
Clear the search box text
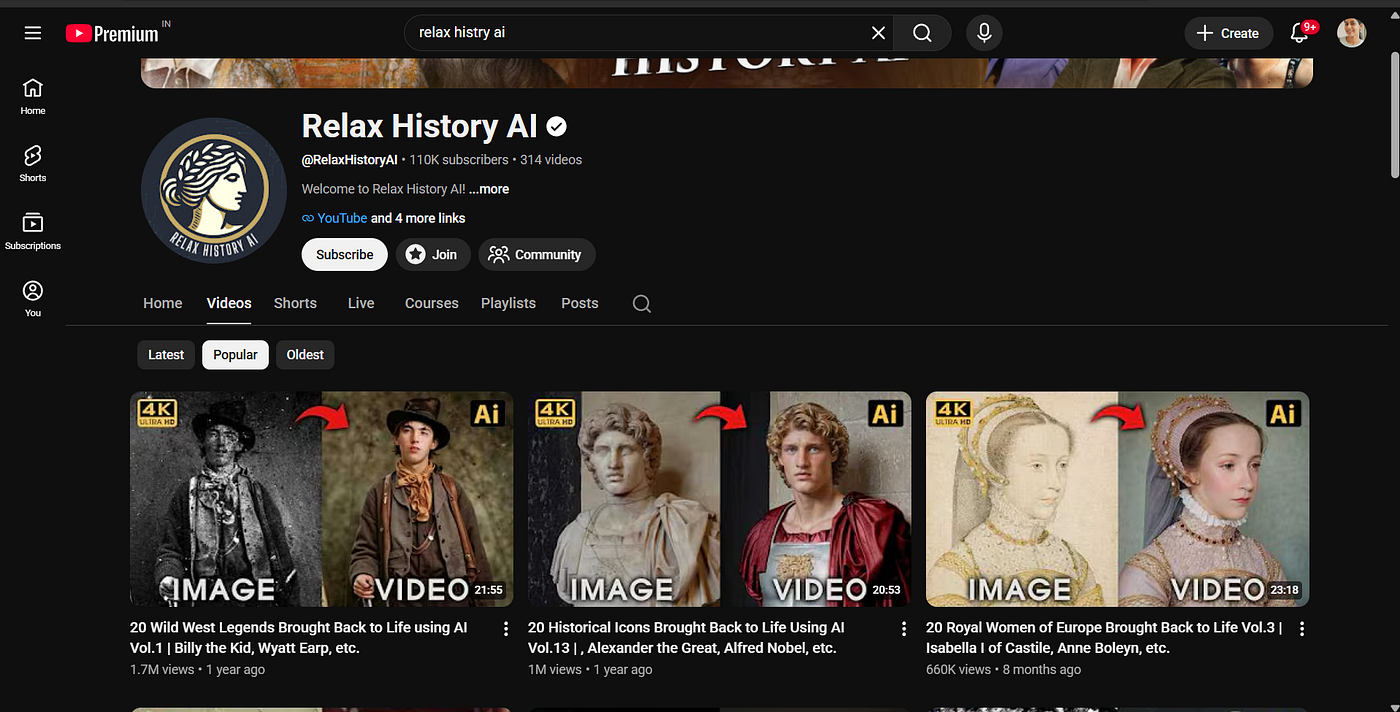tap(878, 33)
